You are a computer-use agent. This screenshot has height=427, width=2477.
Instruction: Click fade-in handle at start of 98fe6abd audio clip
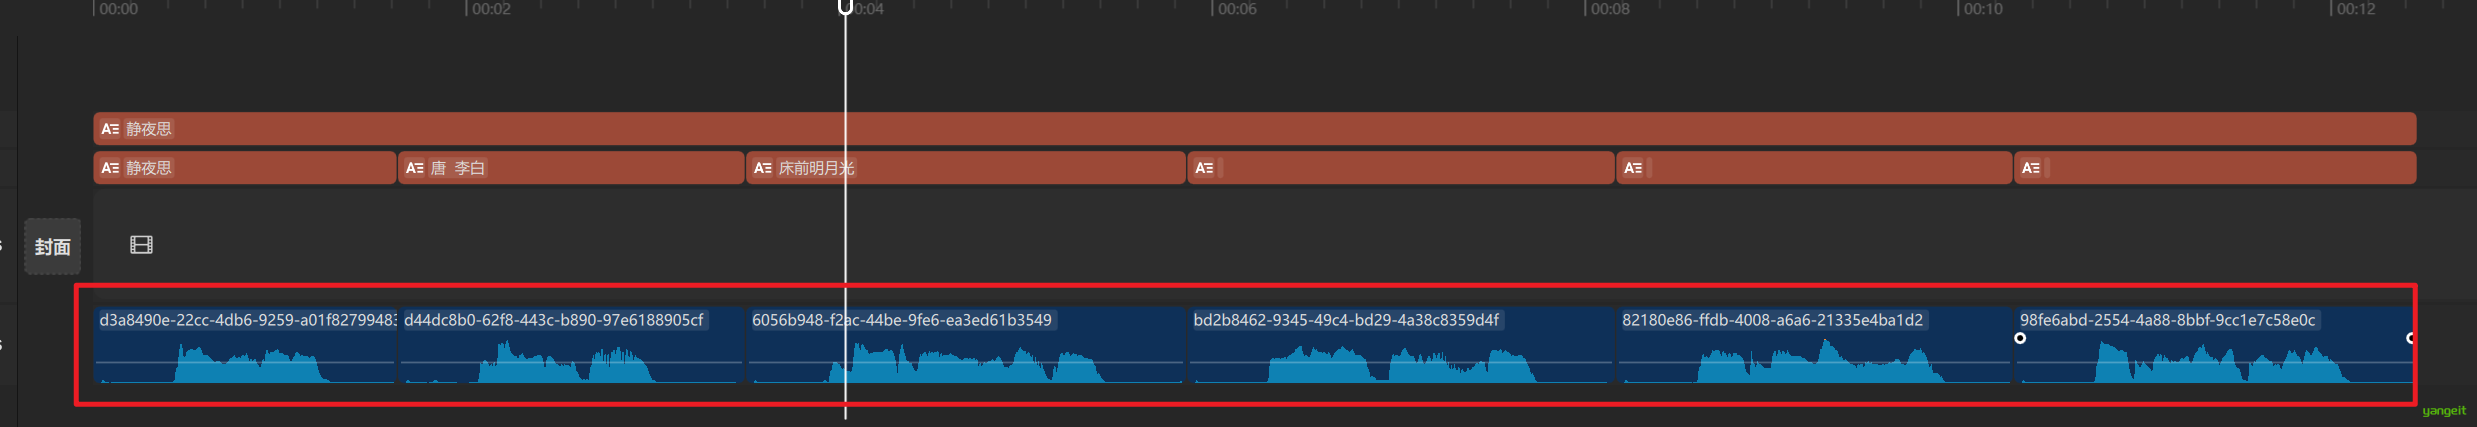[x=2020, y=338]
